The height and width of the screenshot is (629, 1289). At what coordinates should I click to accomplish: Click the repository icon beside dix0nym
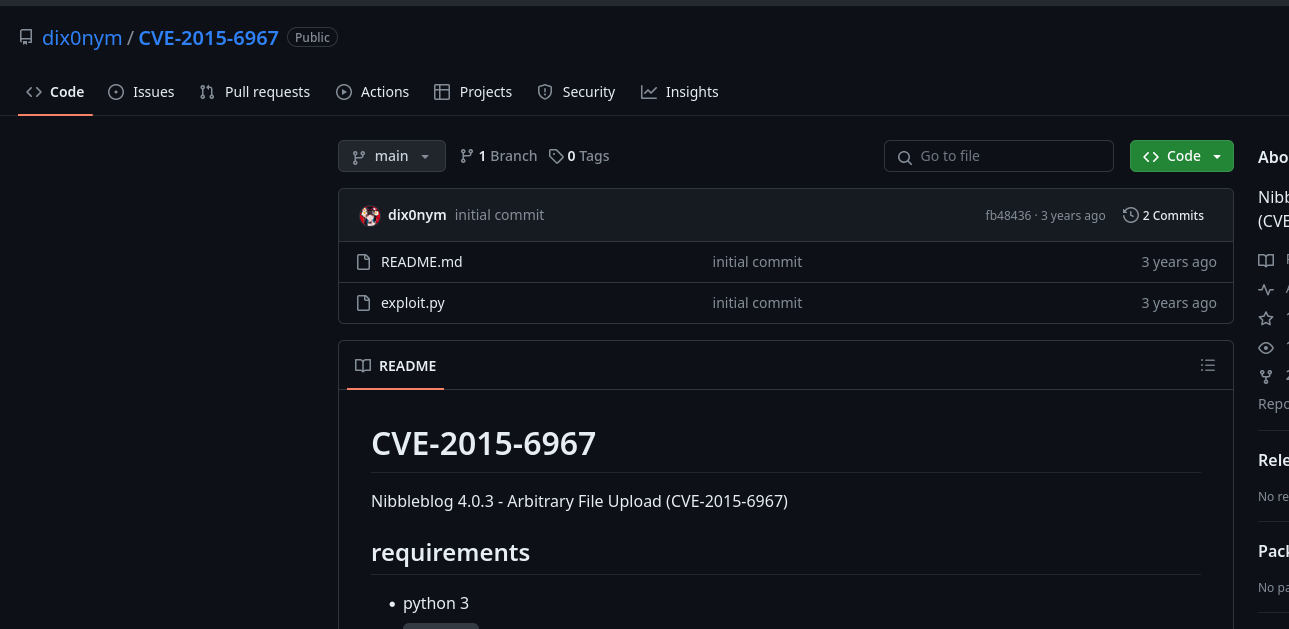pos(26,37)
